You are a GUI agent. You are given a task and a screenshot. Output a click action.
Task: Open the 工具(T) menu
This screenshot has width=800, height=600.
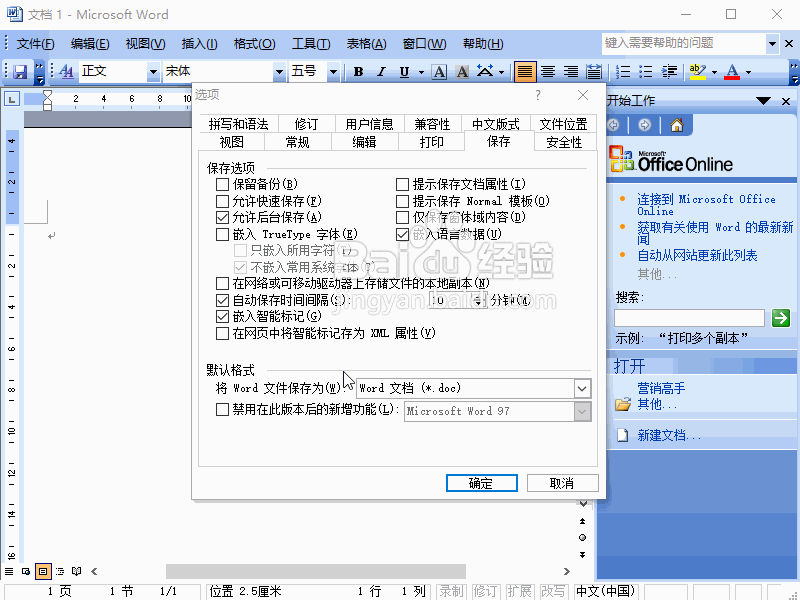tap(311, 44)
